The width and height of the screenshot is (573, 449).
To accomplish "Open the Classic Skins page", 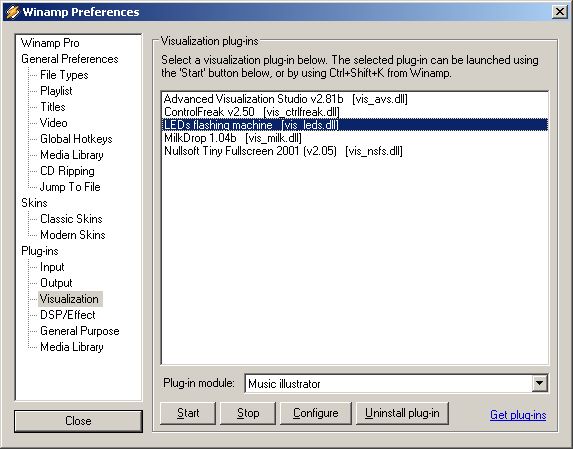I will [71, 219].
